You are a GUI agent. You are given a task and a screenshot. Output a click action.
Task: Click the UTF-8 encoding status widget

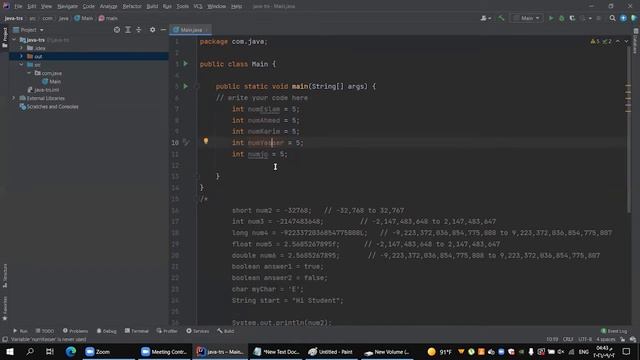pyautogui.click(x=585, y=339)
